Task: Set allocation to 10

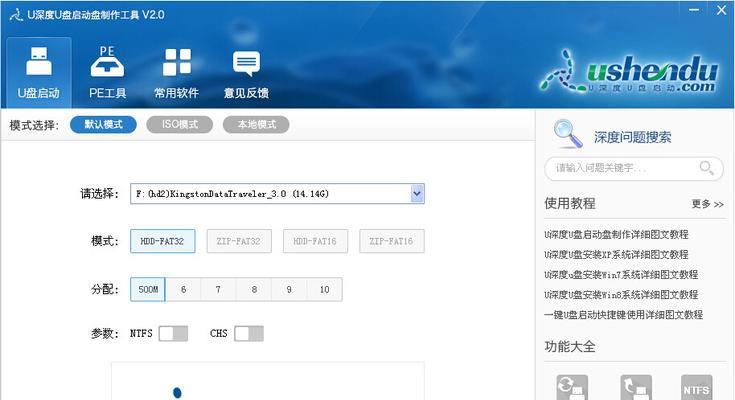Action: (324, 289)
